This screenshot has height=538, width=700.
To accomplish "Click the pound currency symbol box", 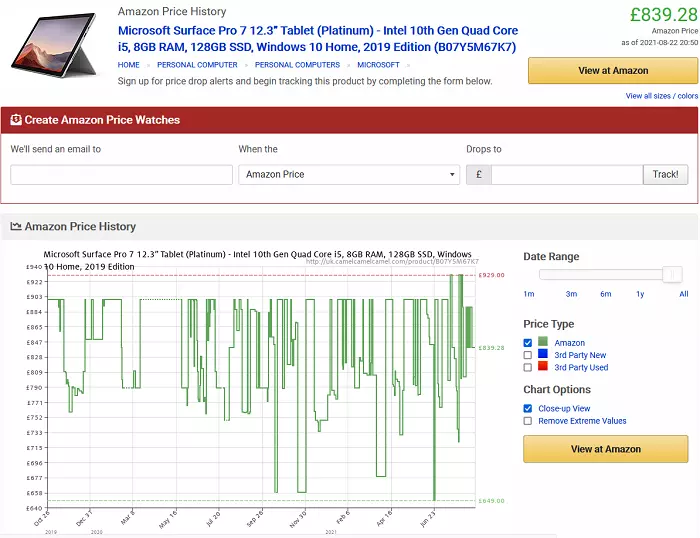I will (x=479, y=175).
